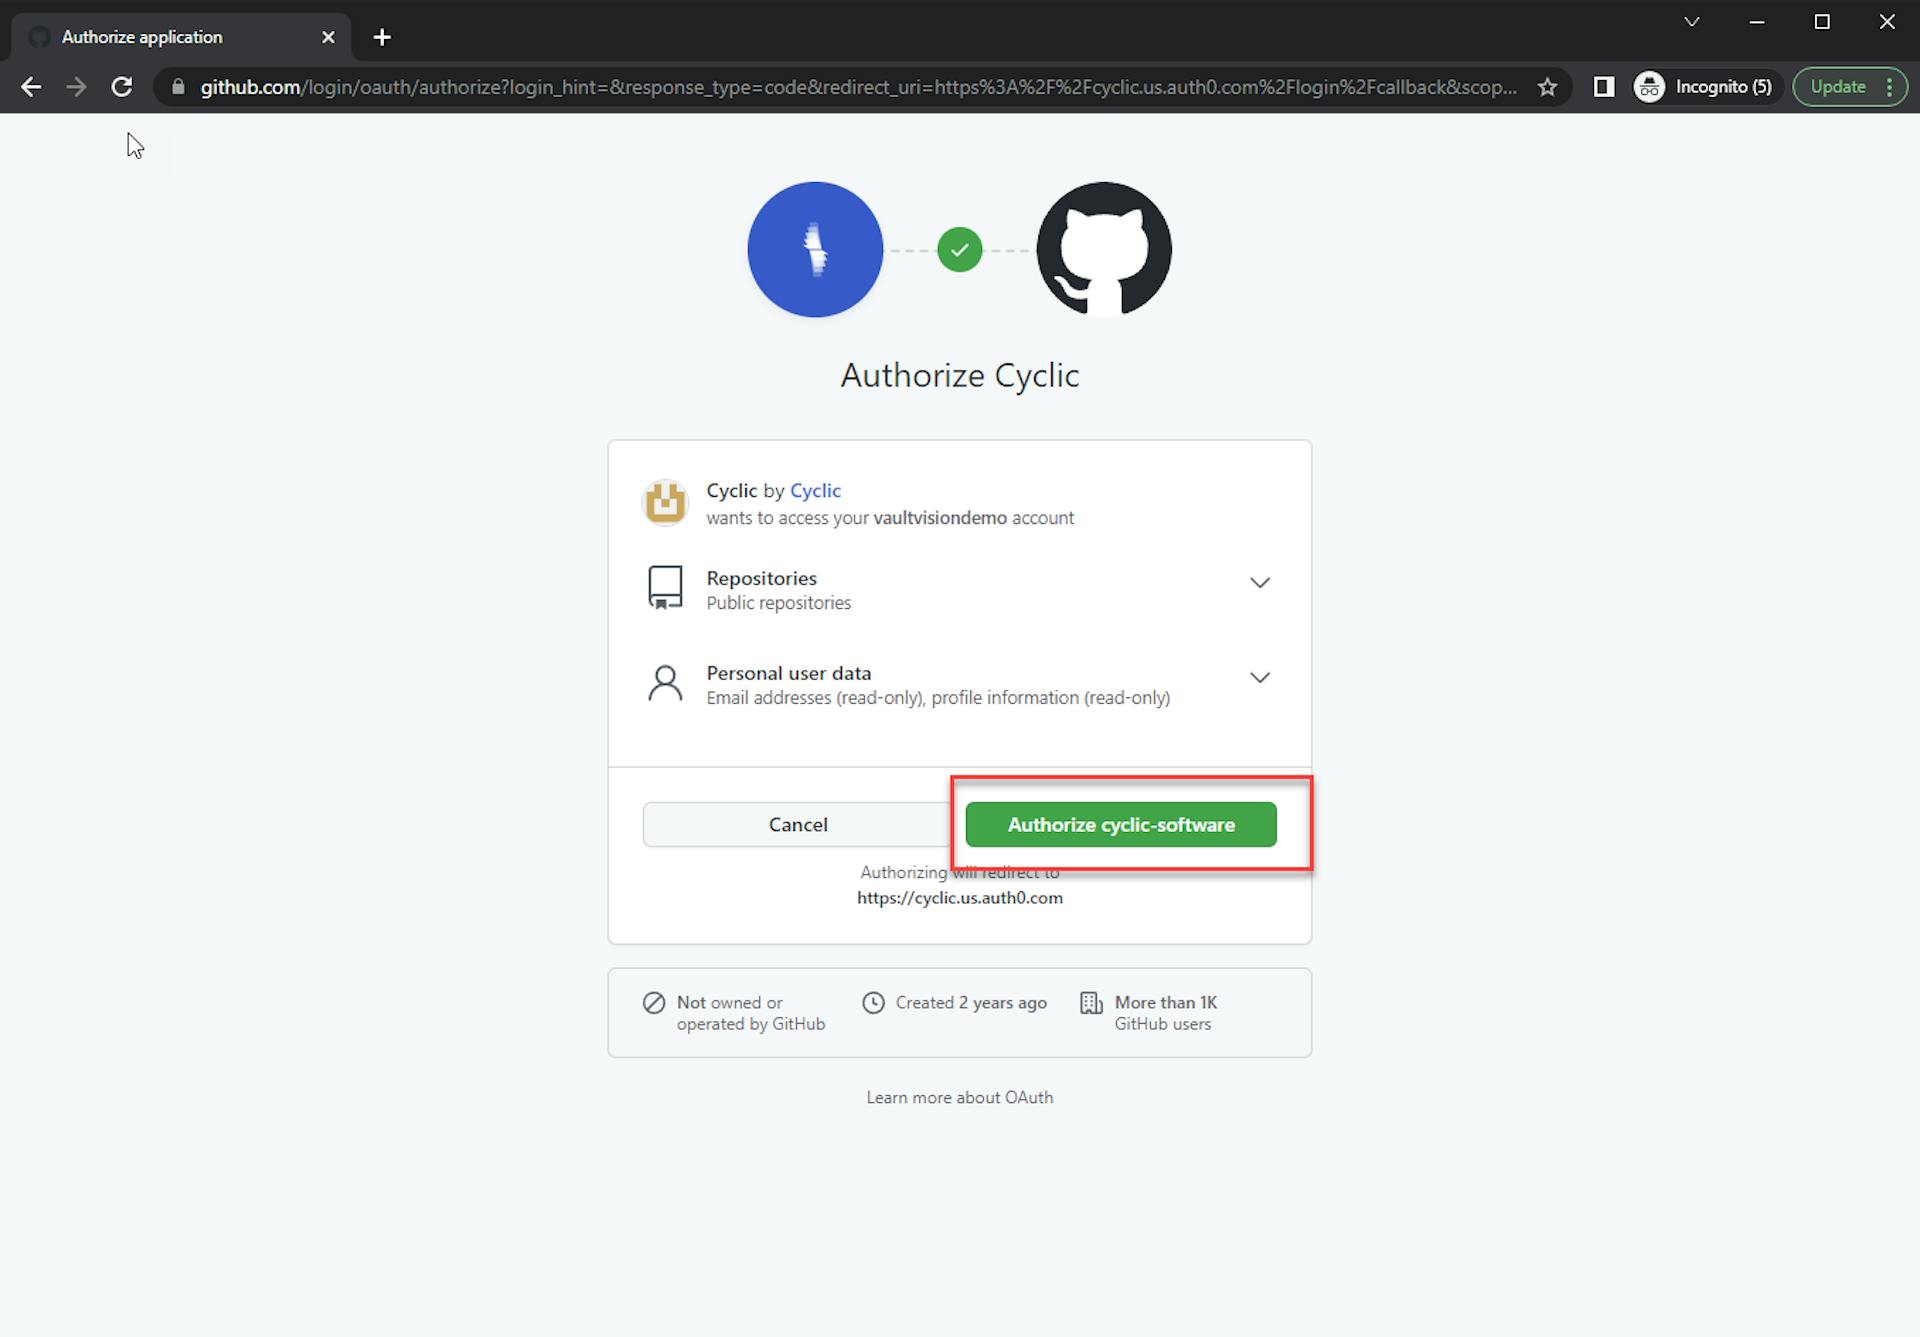Click the green checkmark between the icons

click(x=959, y=249)
